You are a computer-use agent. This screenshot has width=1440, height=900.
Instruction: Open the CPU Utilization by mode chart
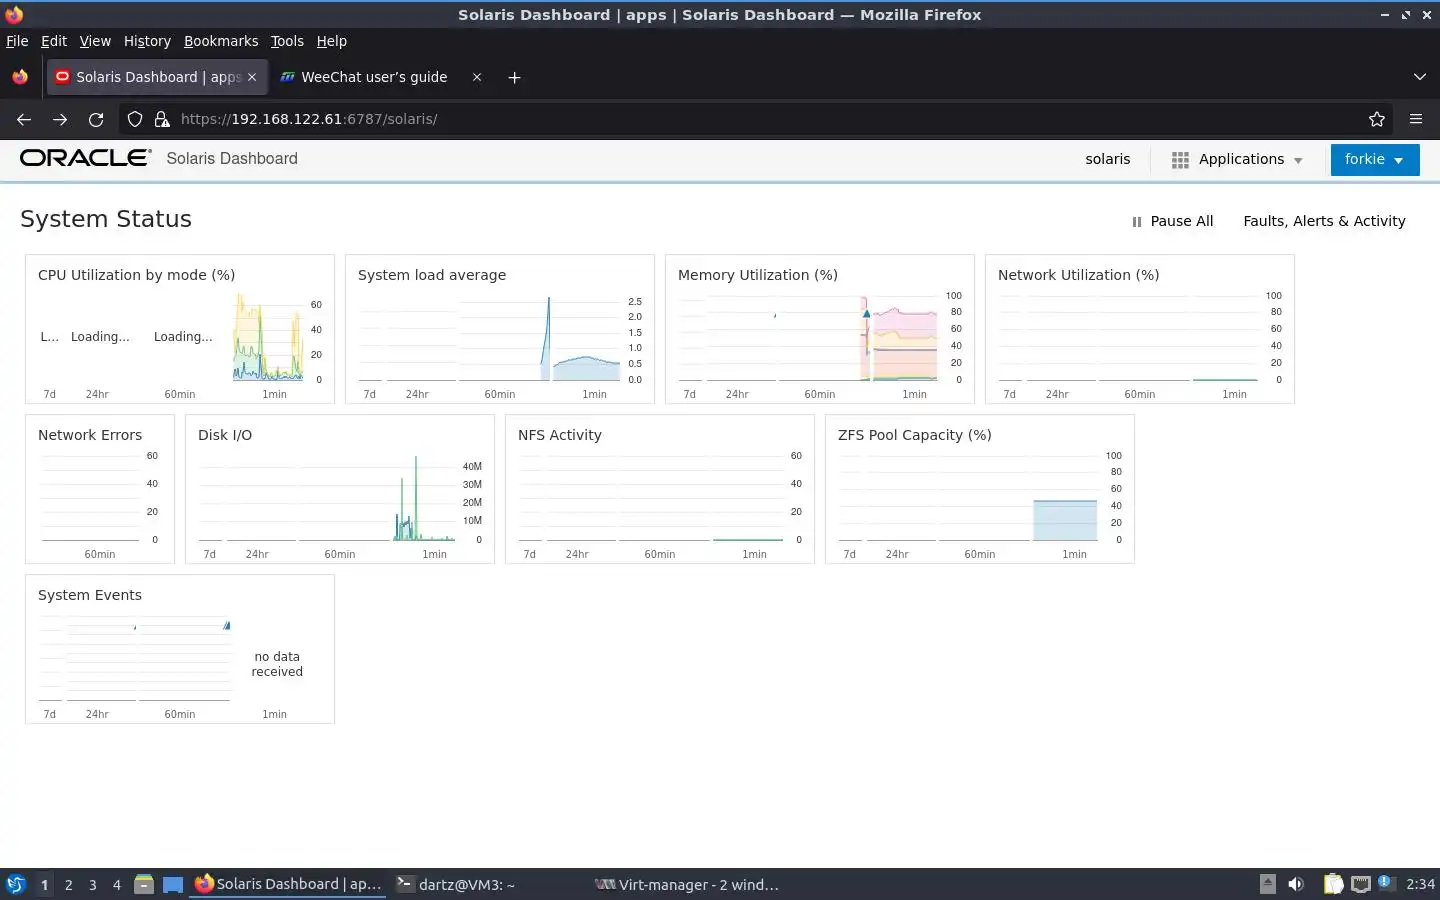click(x=180, y=329)
